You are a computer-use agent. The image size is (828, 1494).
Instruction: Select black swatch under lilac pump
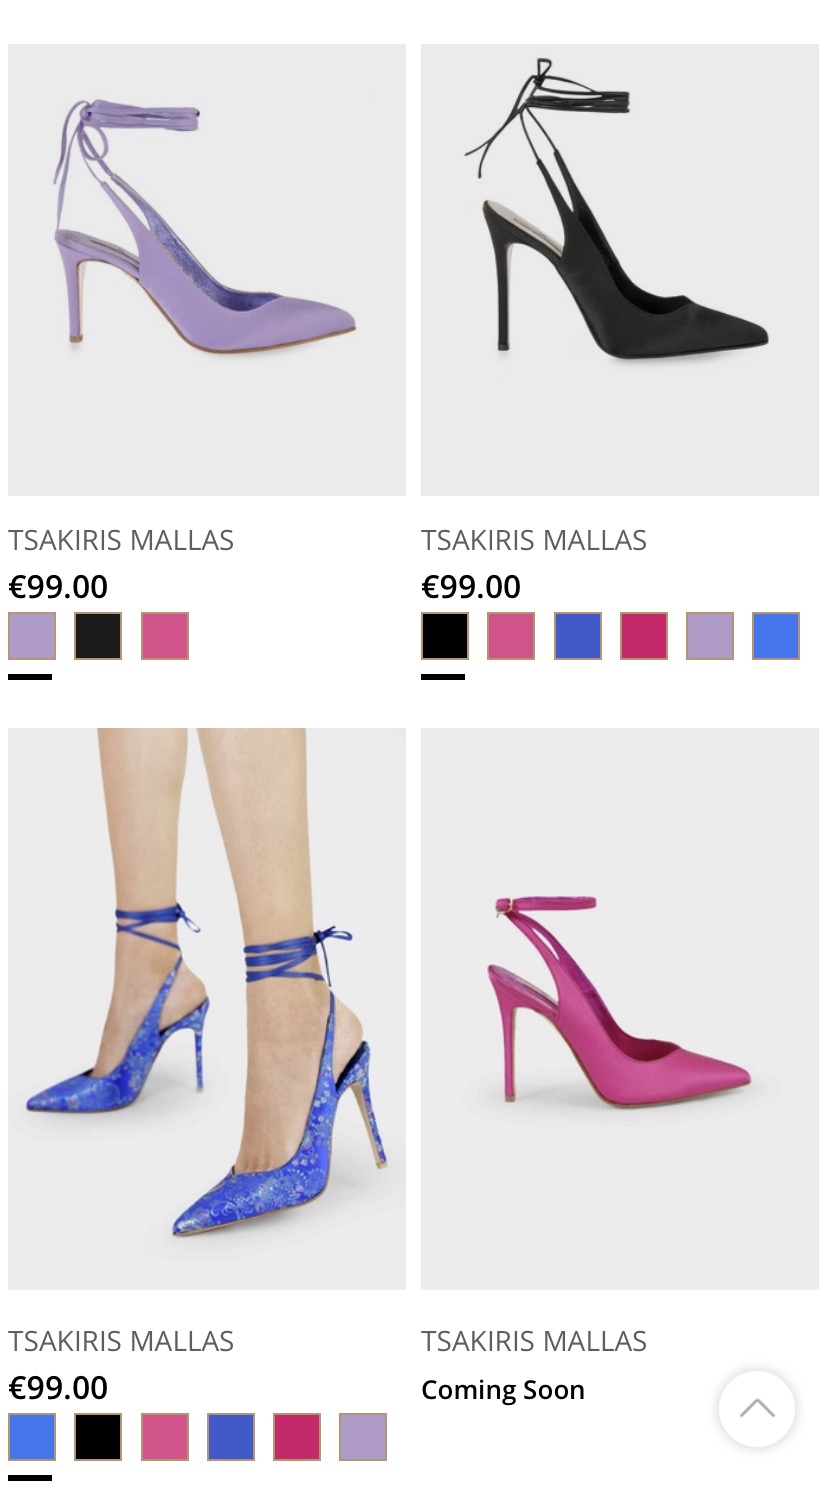coord(98,636)
